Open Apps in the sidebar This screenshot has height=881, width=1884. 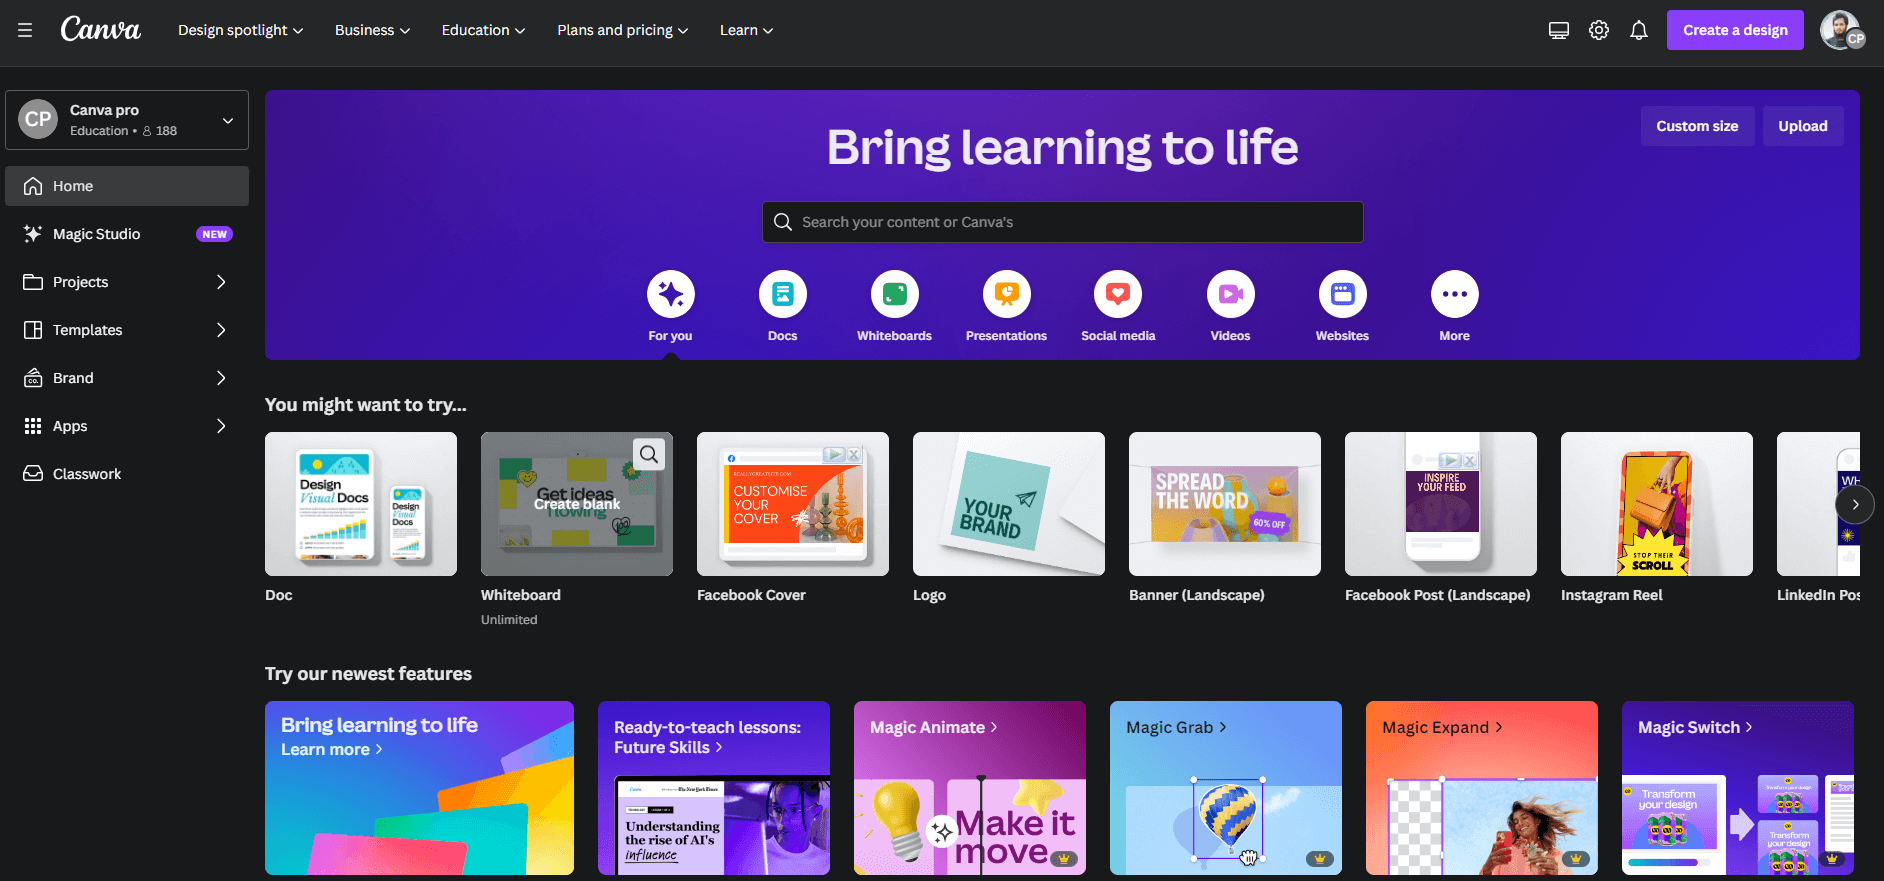(127, 426)
